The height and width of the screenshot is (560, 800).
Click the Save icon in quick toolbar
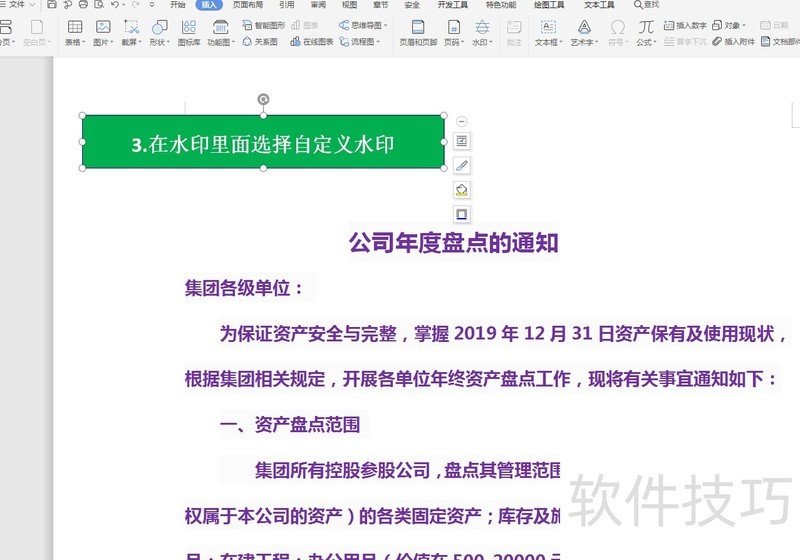point(52,5)
